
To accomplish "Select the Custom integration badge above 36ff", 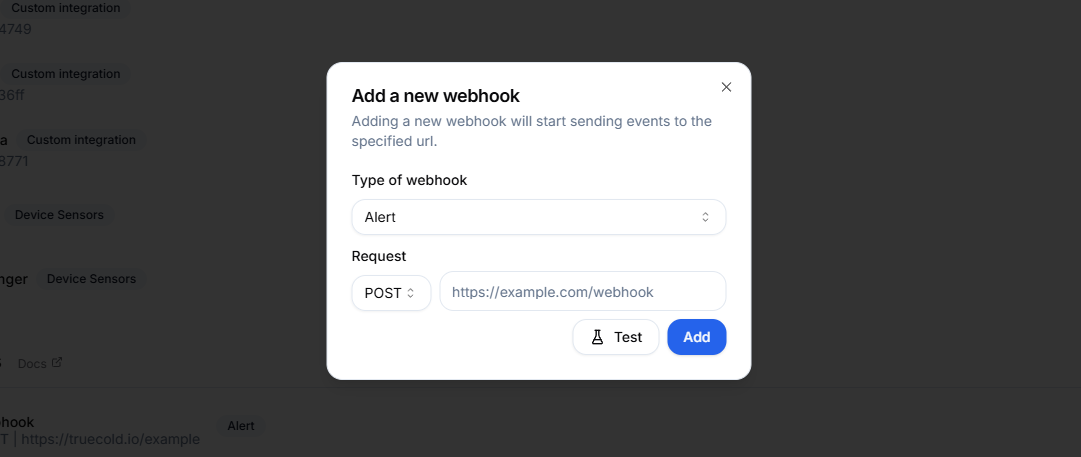I will (x=65, y=74).
